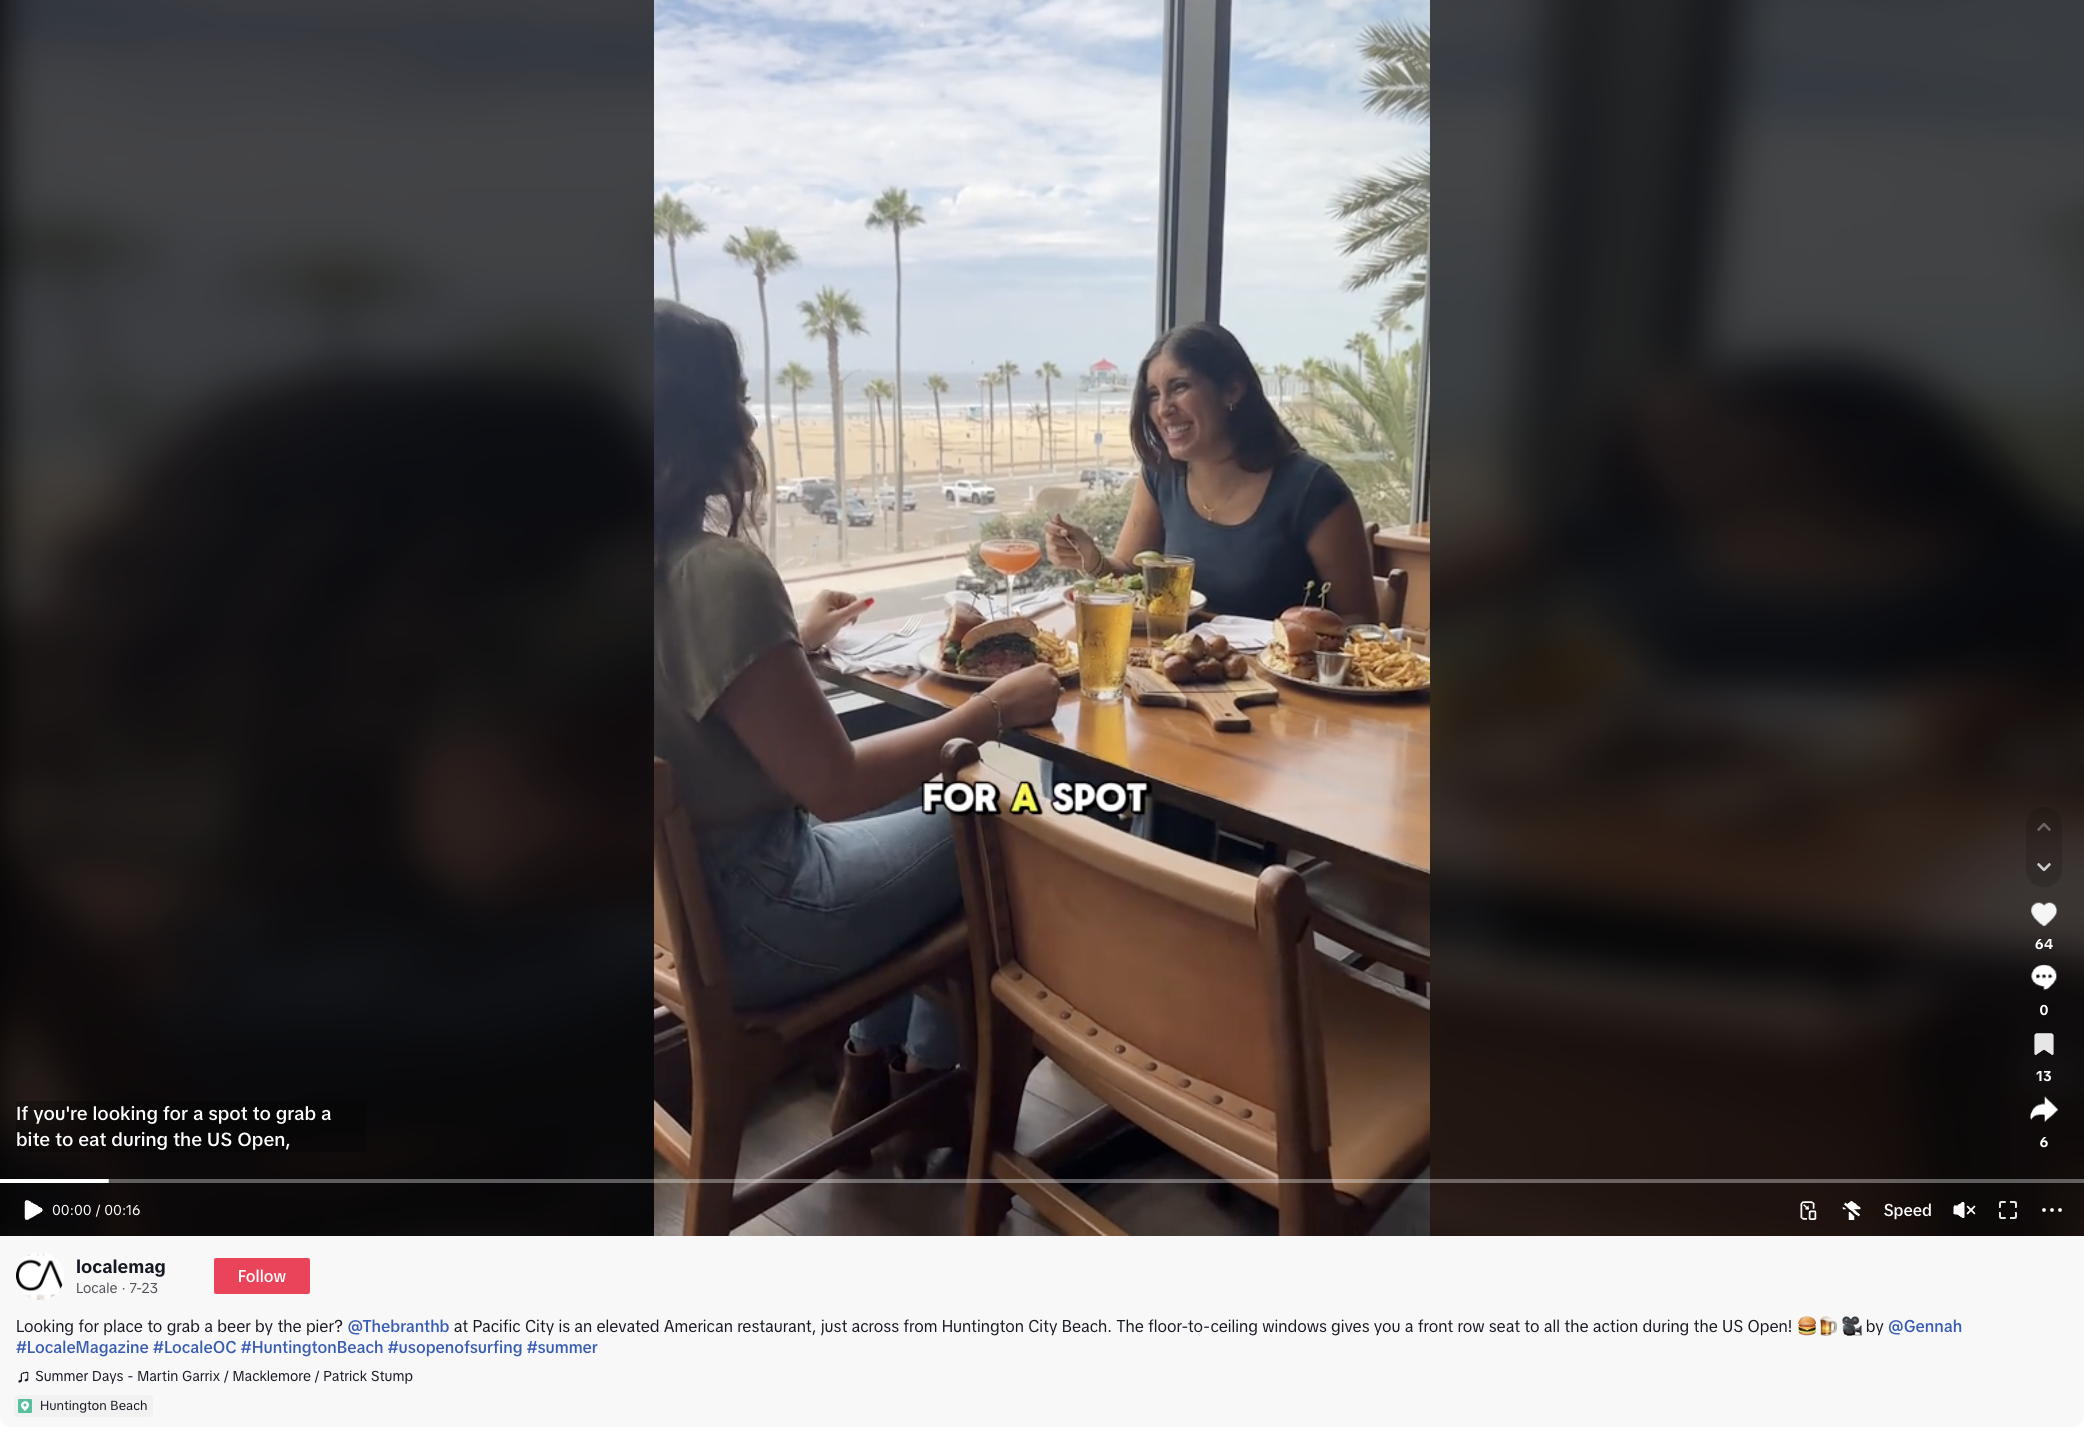Screen dimensions: 2084x1430
Task: Enter fullscreen mode
Action: pos(2008,1210)
